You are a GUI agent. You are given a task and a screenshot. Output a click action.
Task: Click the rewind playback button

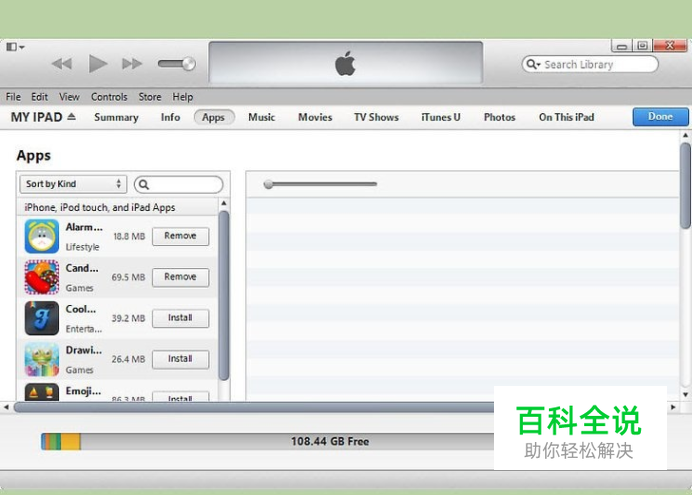pos(62,64)
